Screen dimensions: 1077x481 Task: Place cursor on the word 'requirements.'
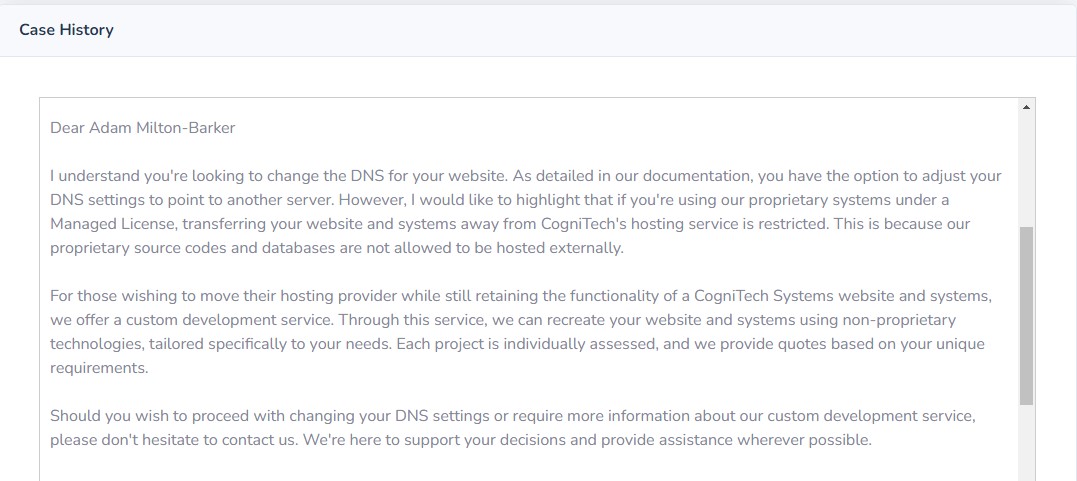click(99, 368)
